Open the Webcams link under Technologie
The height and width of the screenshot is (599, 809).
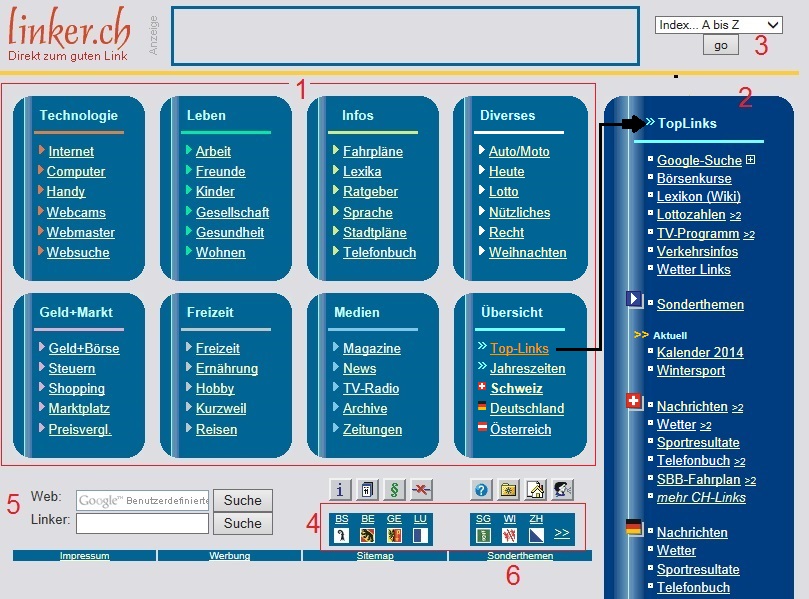coord(76,212)
